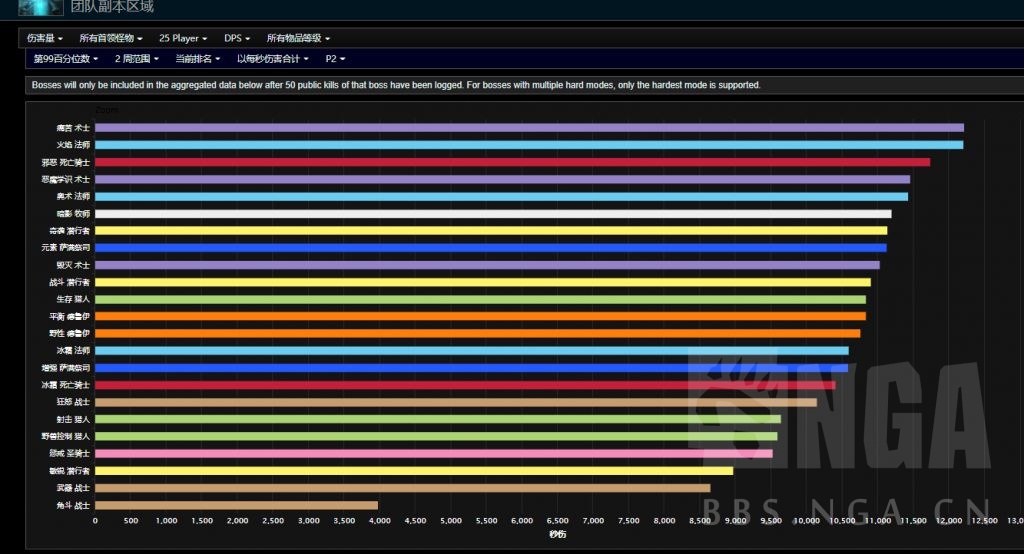The width and height of the screenshot is (1024, 554).
Task: Click the yellow 敏锐 潜行者 bar
Action: coord(414,471)
